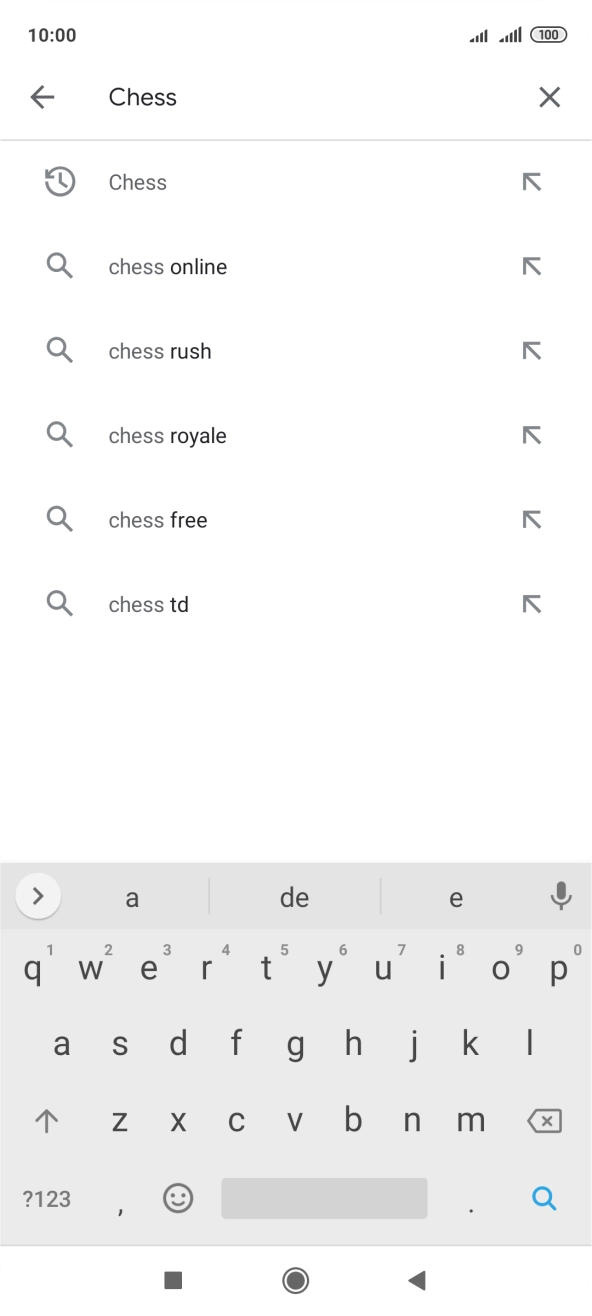The height and width of the screenshot is (1316, 592).
Task: Insert suggestion 'chess rush' with its arrow
Action: coord(531,350)
